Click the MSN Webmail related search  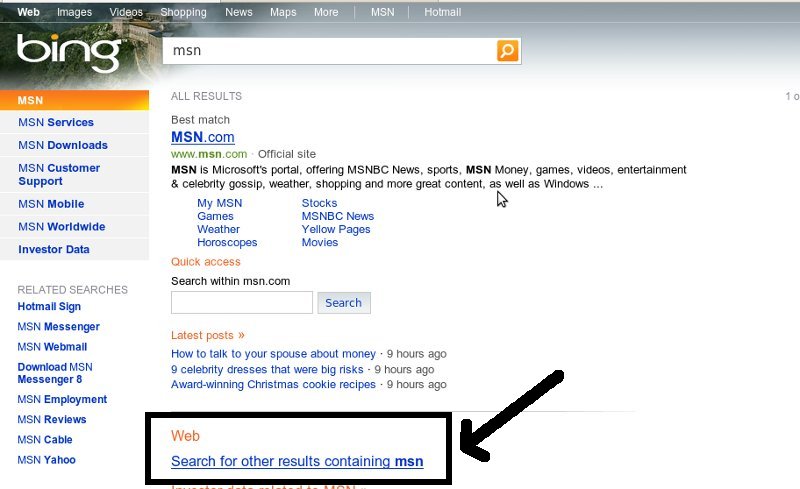click(52, 347)
